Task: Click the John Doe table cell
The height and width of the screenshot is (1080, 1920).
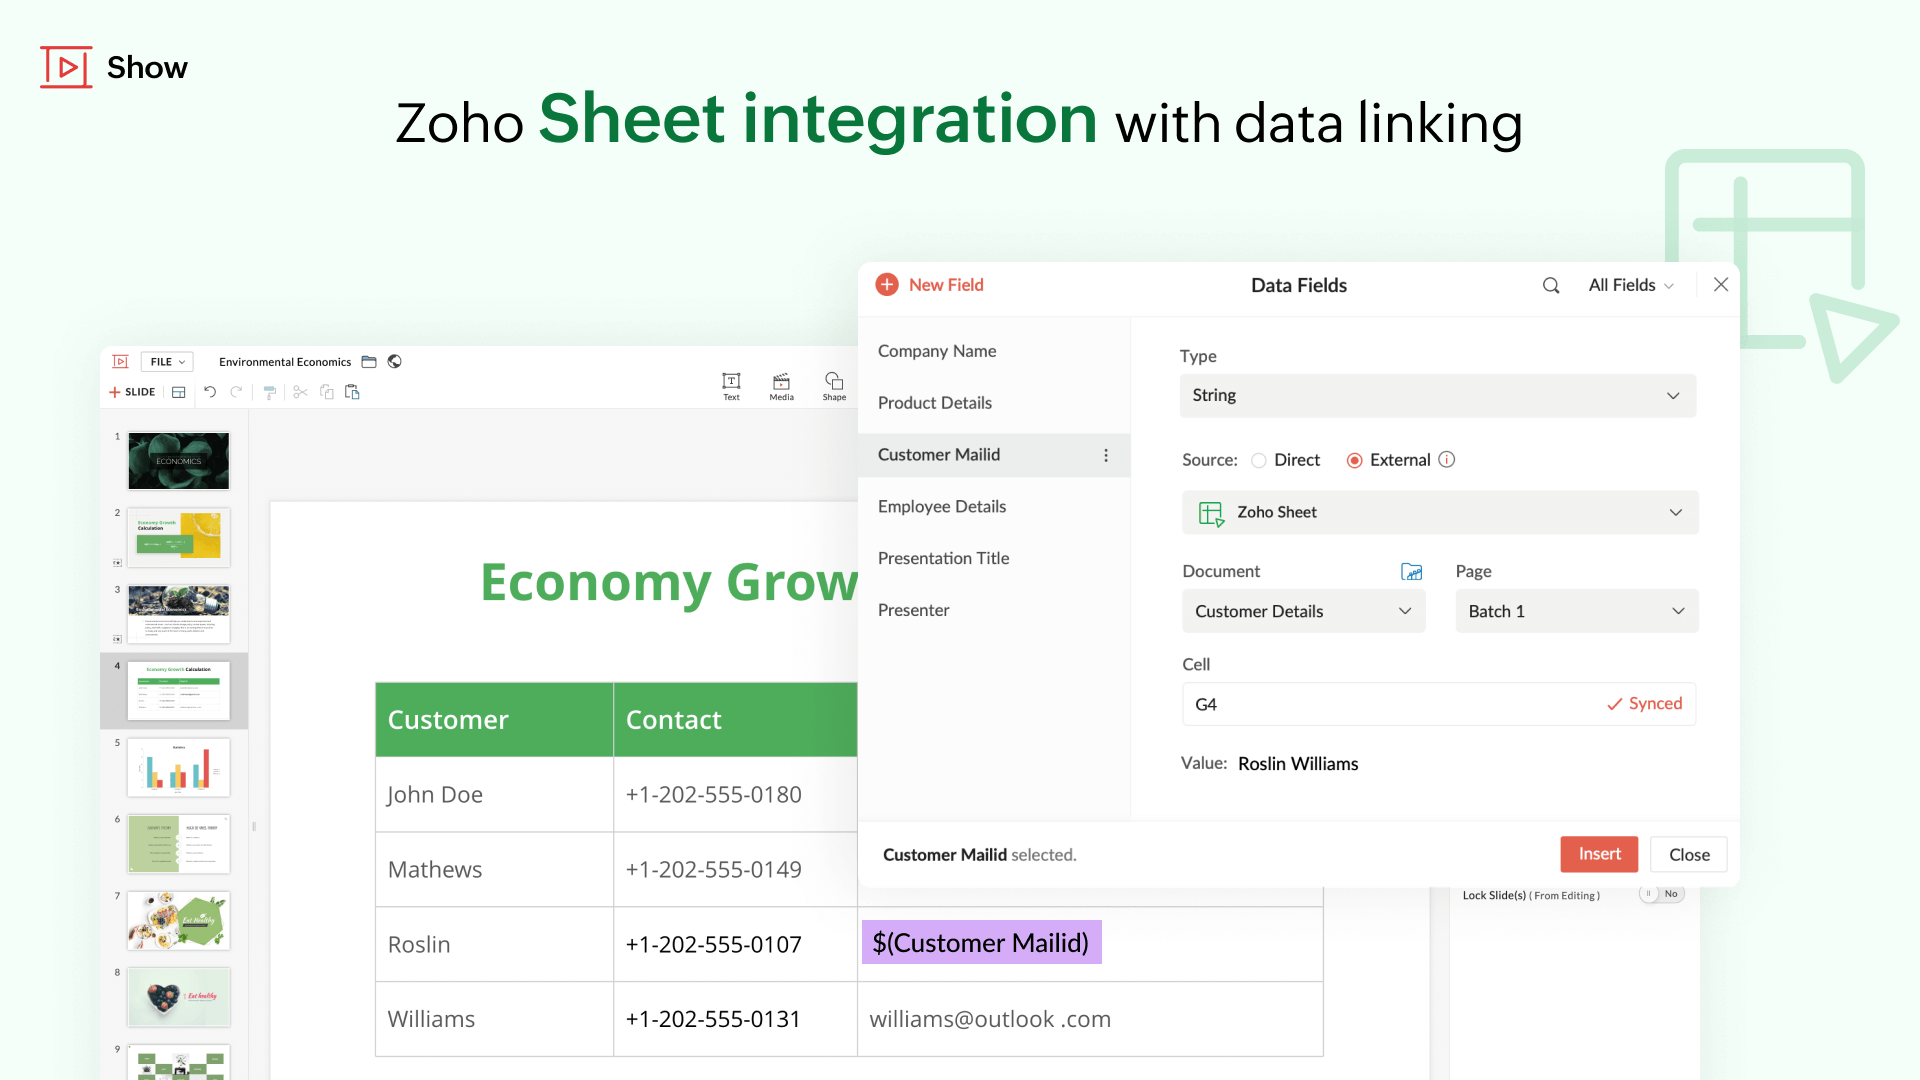Action: [494, 794]
